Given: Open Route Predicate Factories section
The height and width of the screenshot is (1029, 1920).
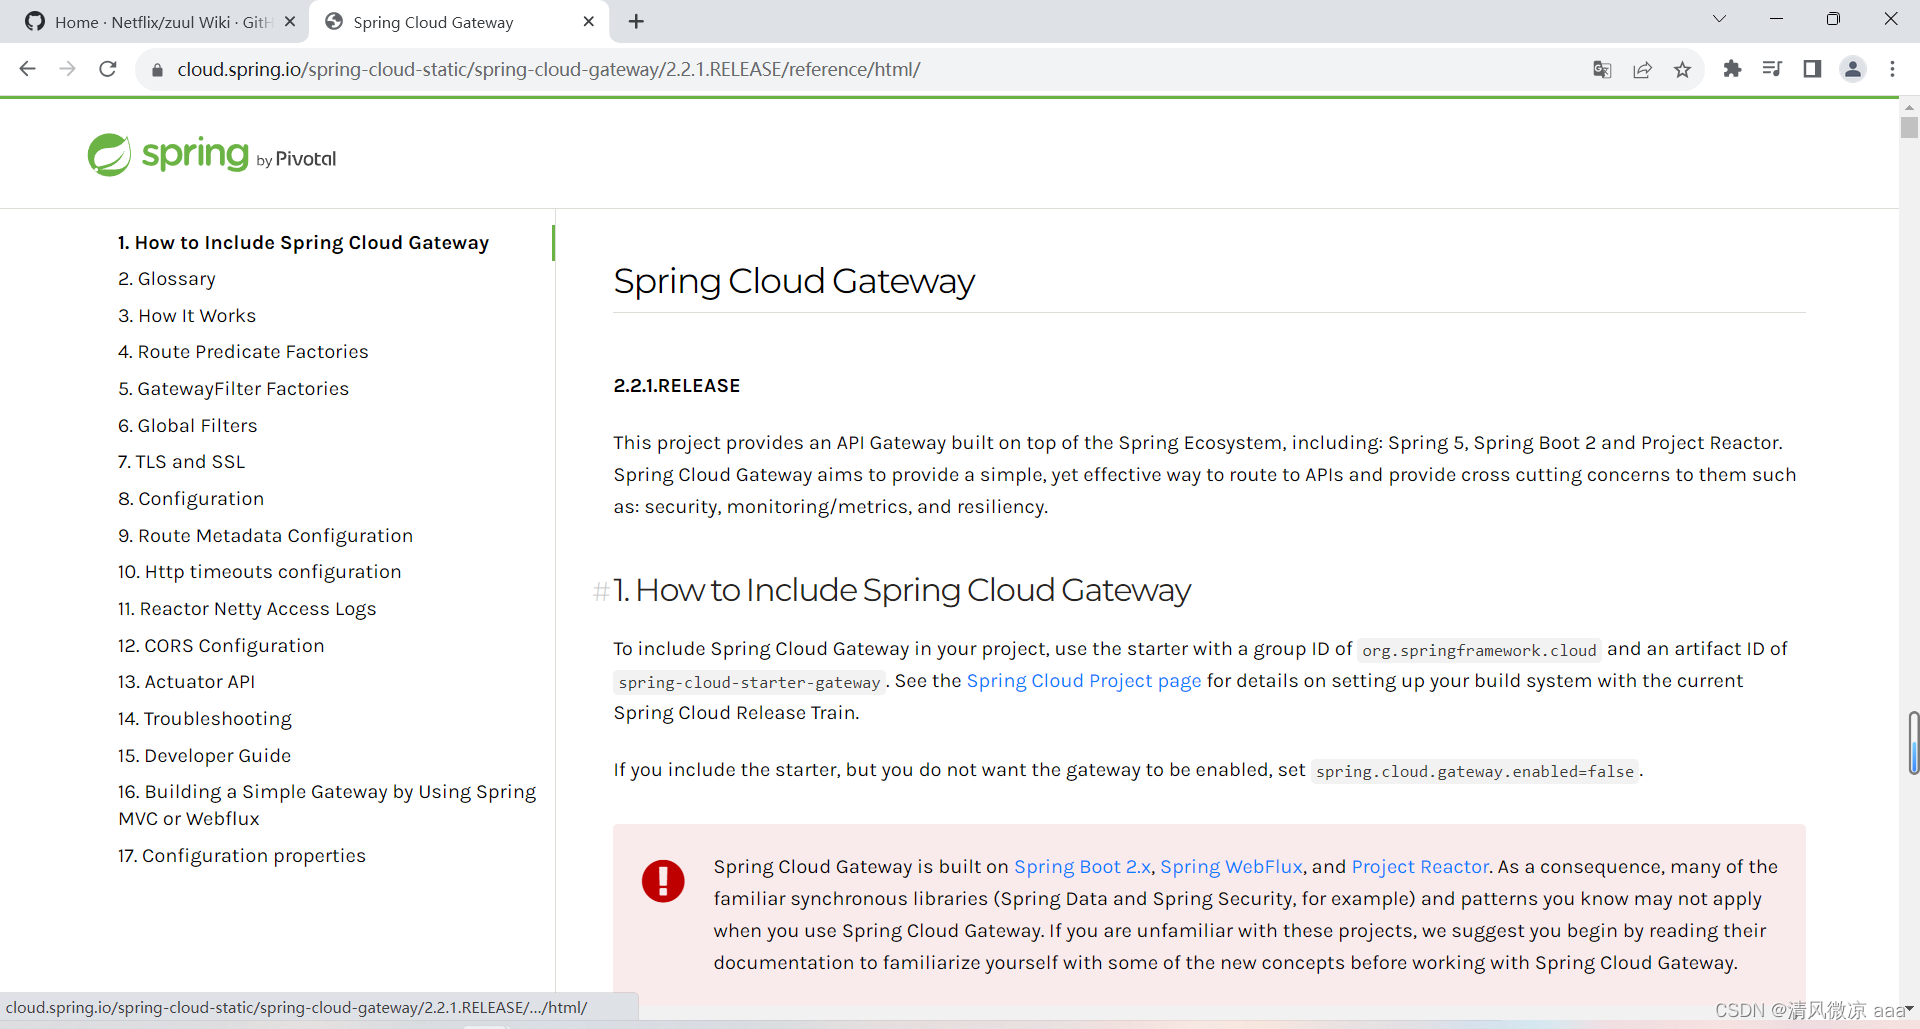Looking at the screenshot, I should tap(243, 352).
